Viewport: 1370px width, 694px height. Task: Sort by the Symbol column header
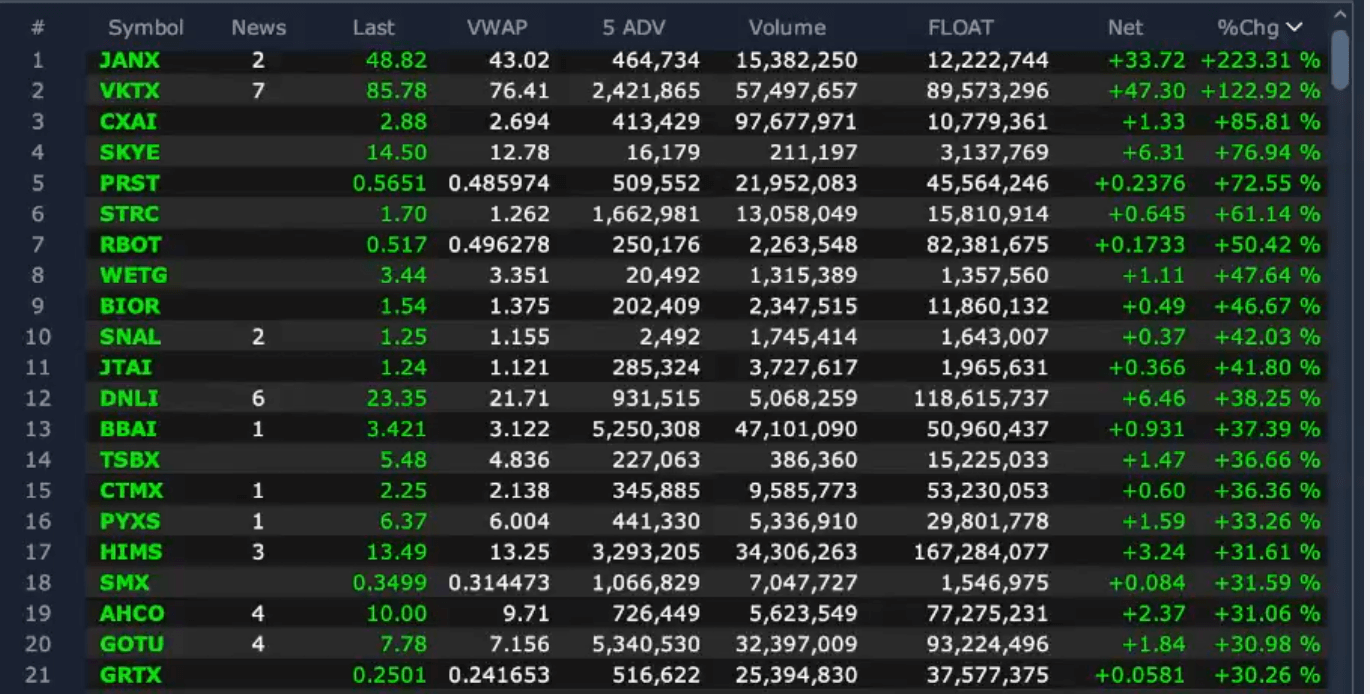[x=145, y=28]
